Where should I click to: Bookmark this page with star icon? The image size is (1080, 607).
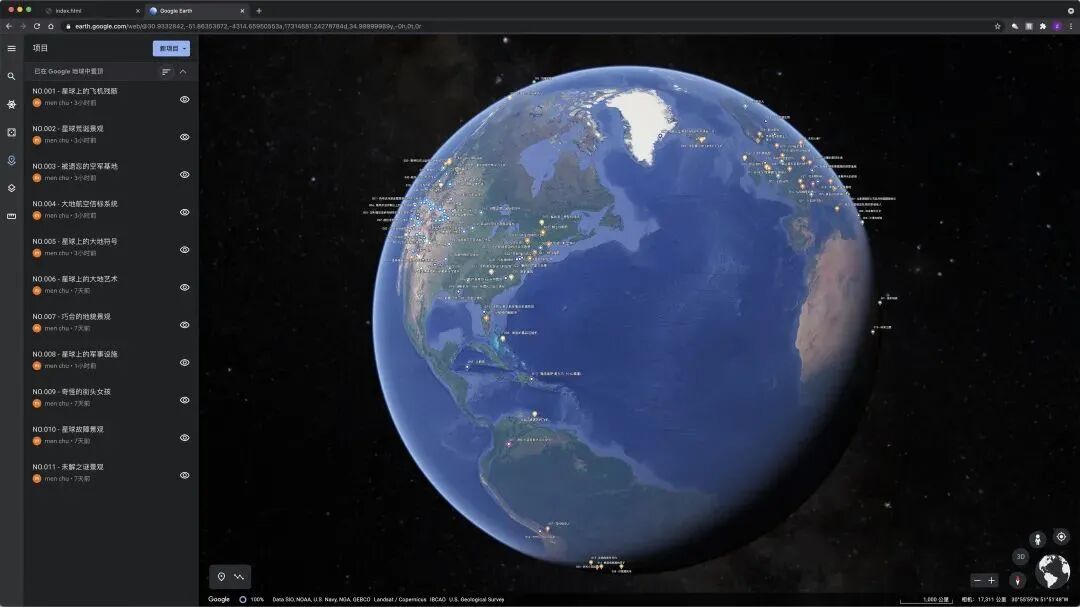(997, 26)
